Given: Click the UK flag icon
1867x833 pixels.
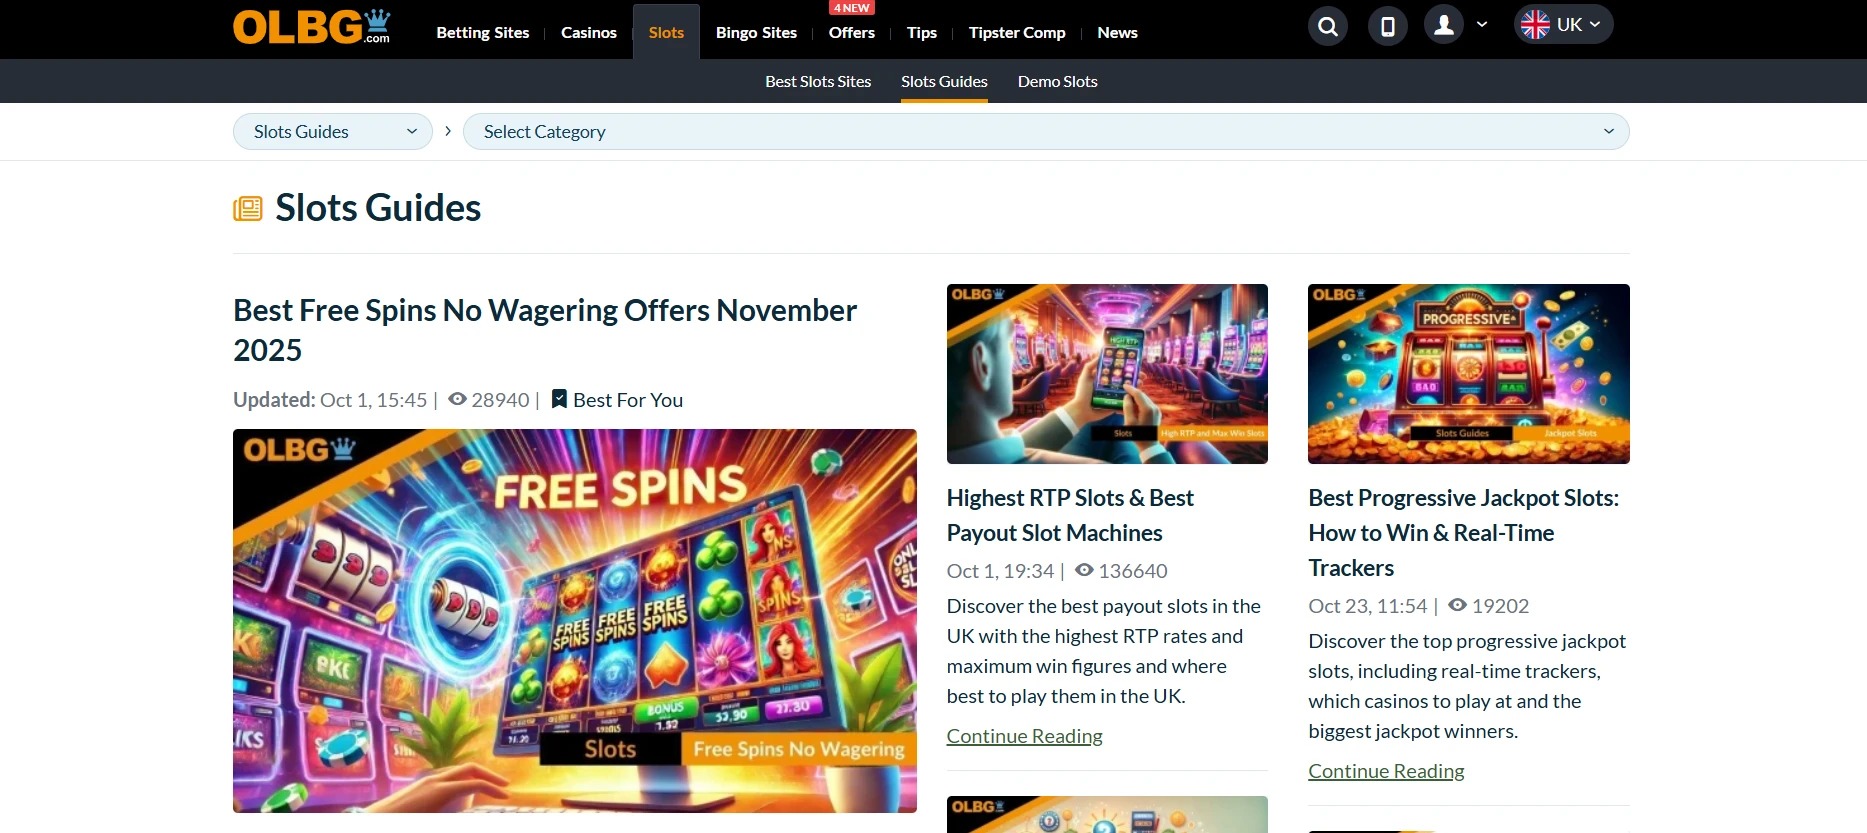Looking at the screenshot, I should [1535, 25].
